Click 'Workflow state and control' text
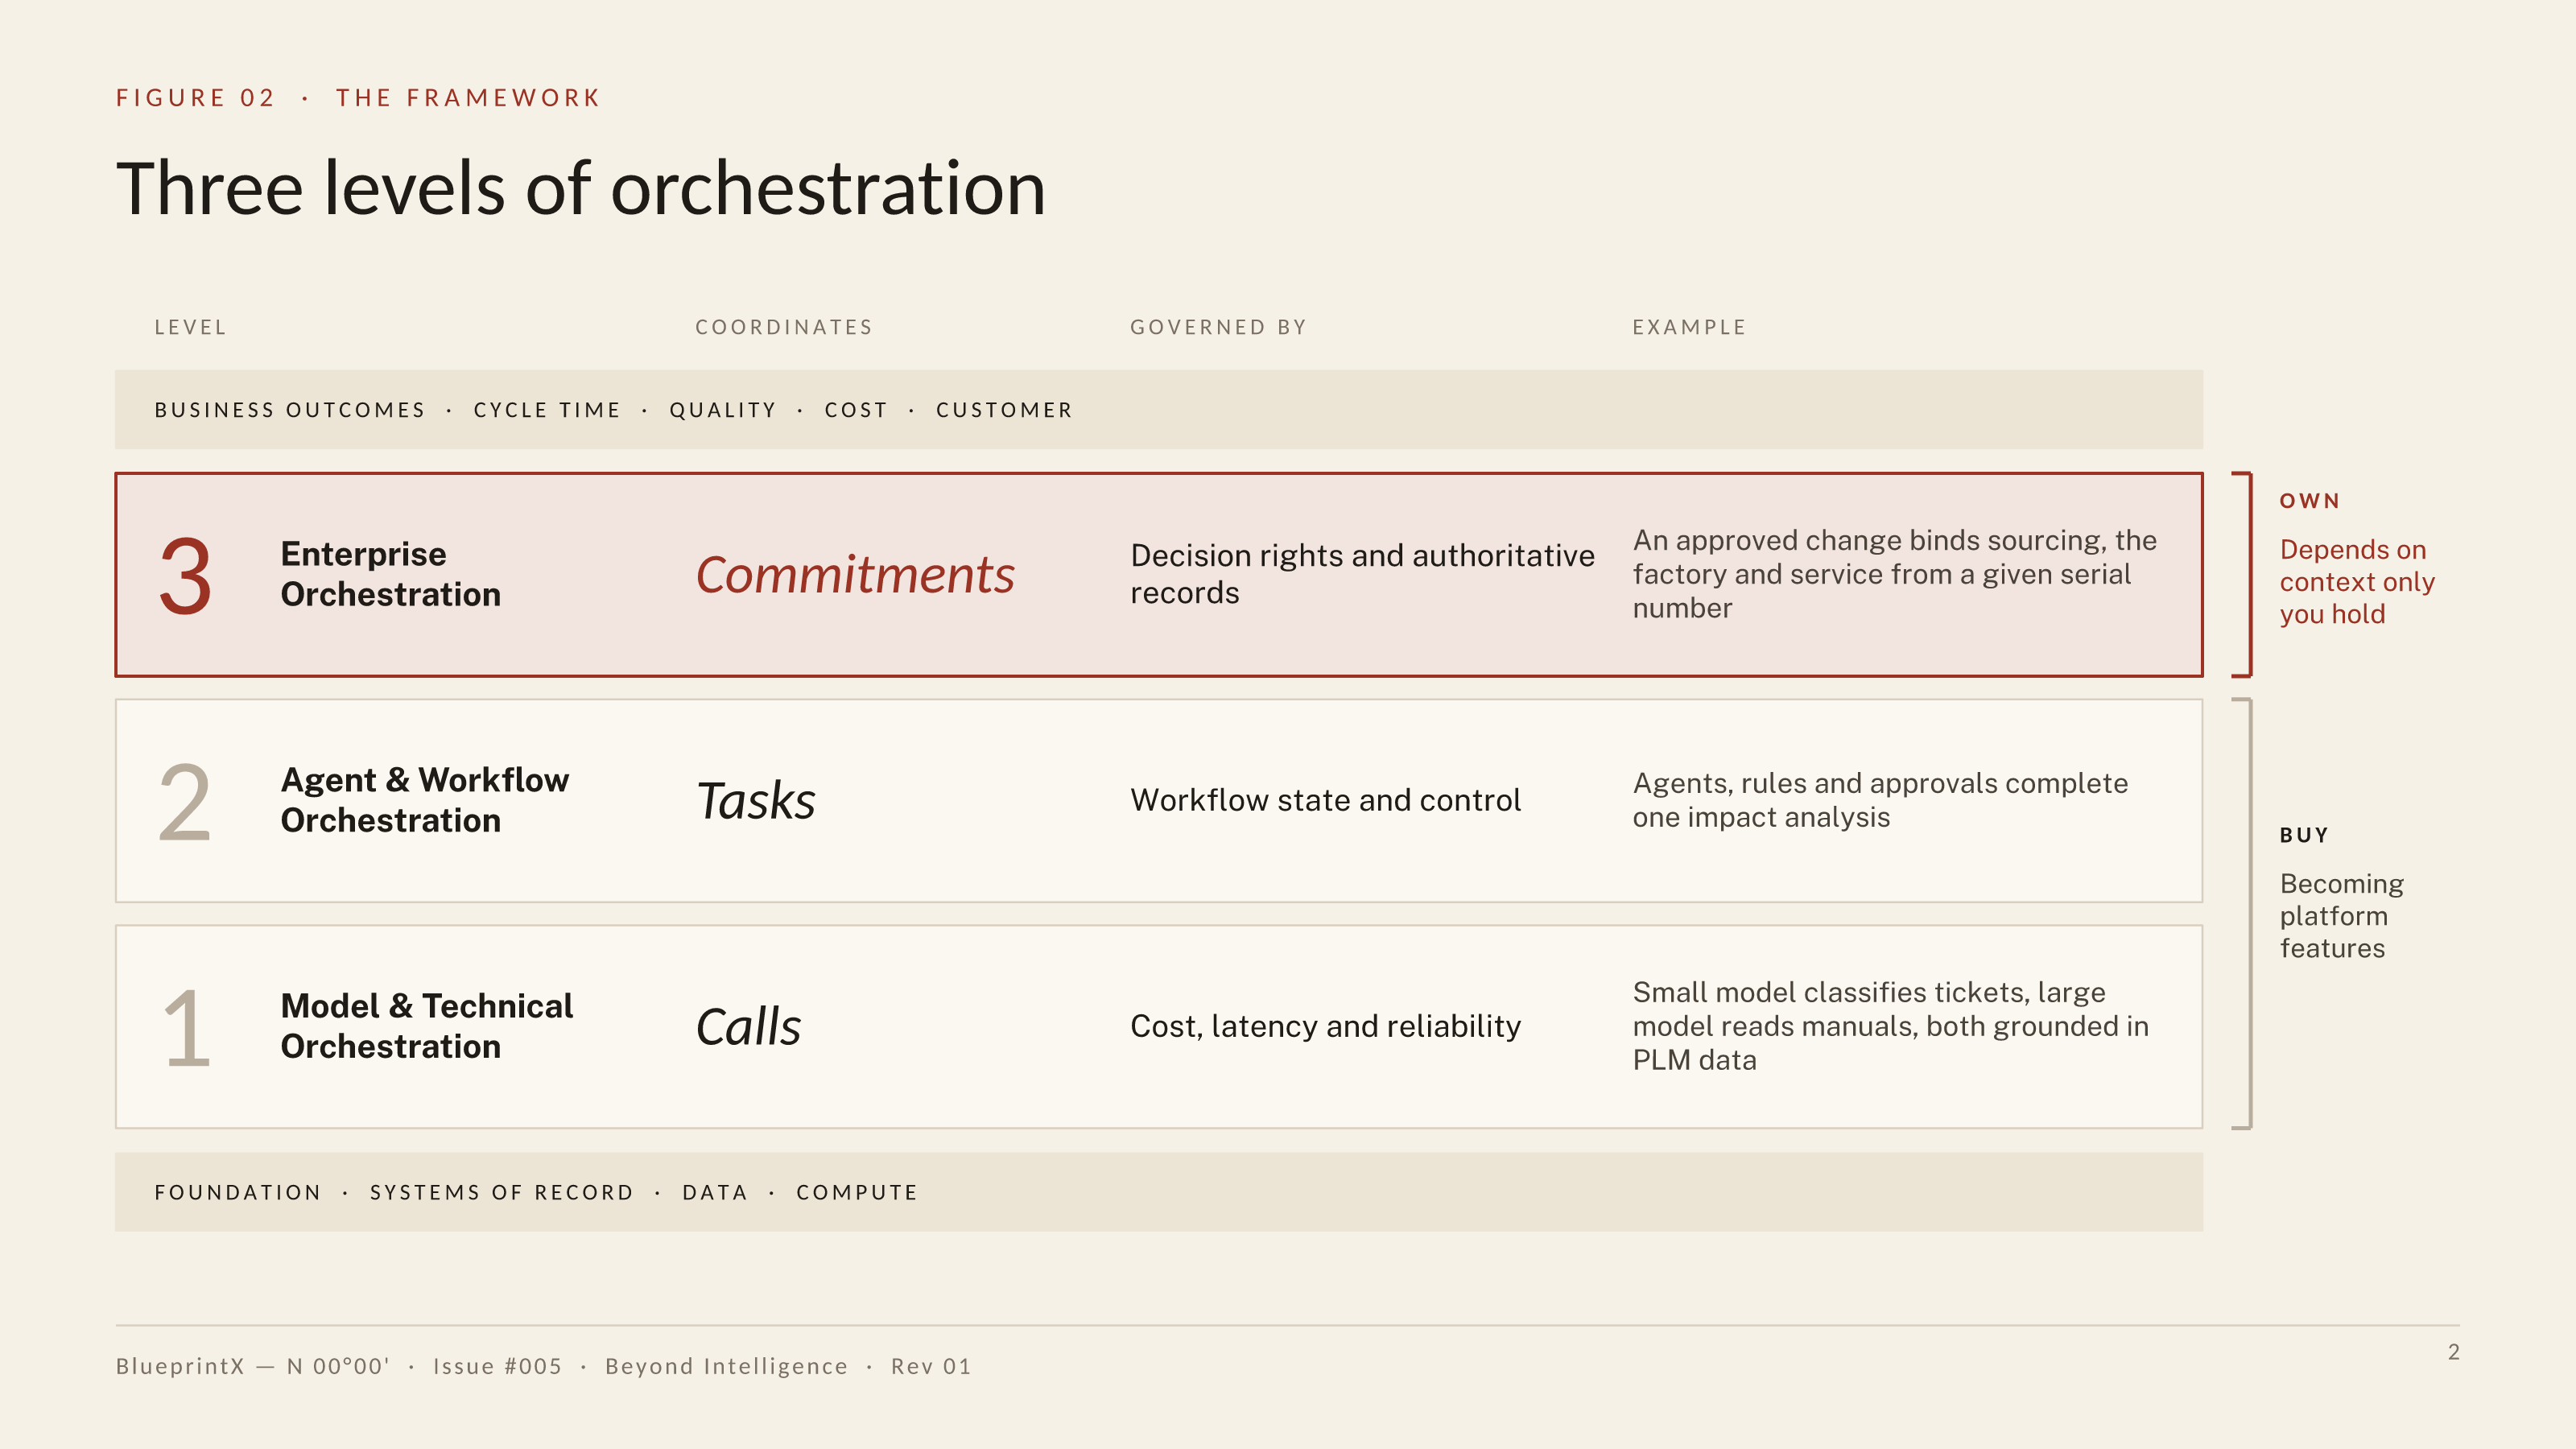 click(x=1325, y=800)
